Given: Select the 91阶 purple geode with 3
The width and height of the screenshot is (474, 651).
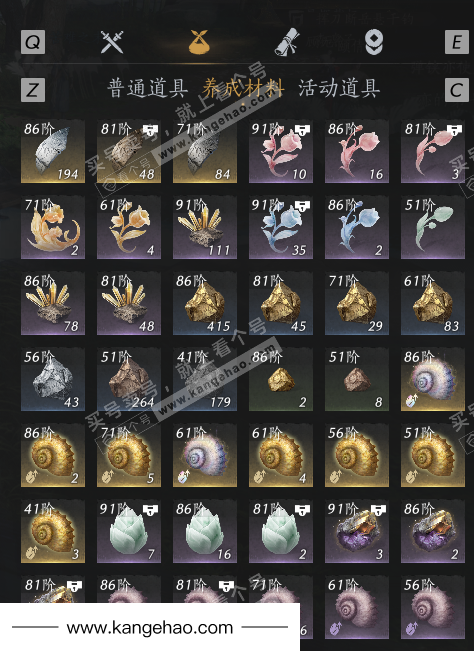Looking at the screenshot, I should click(357, 531).
